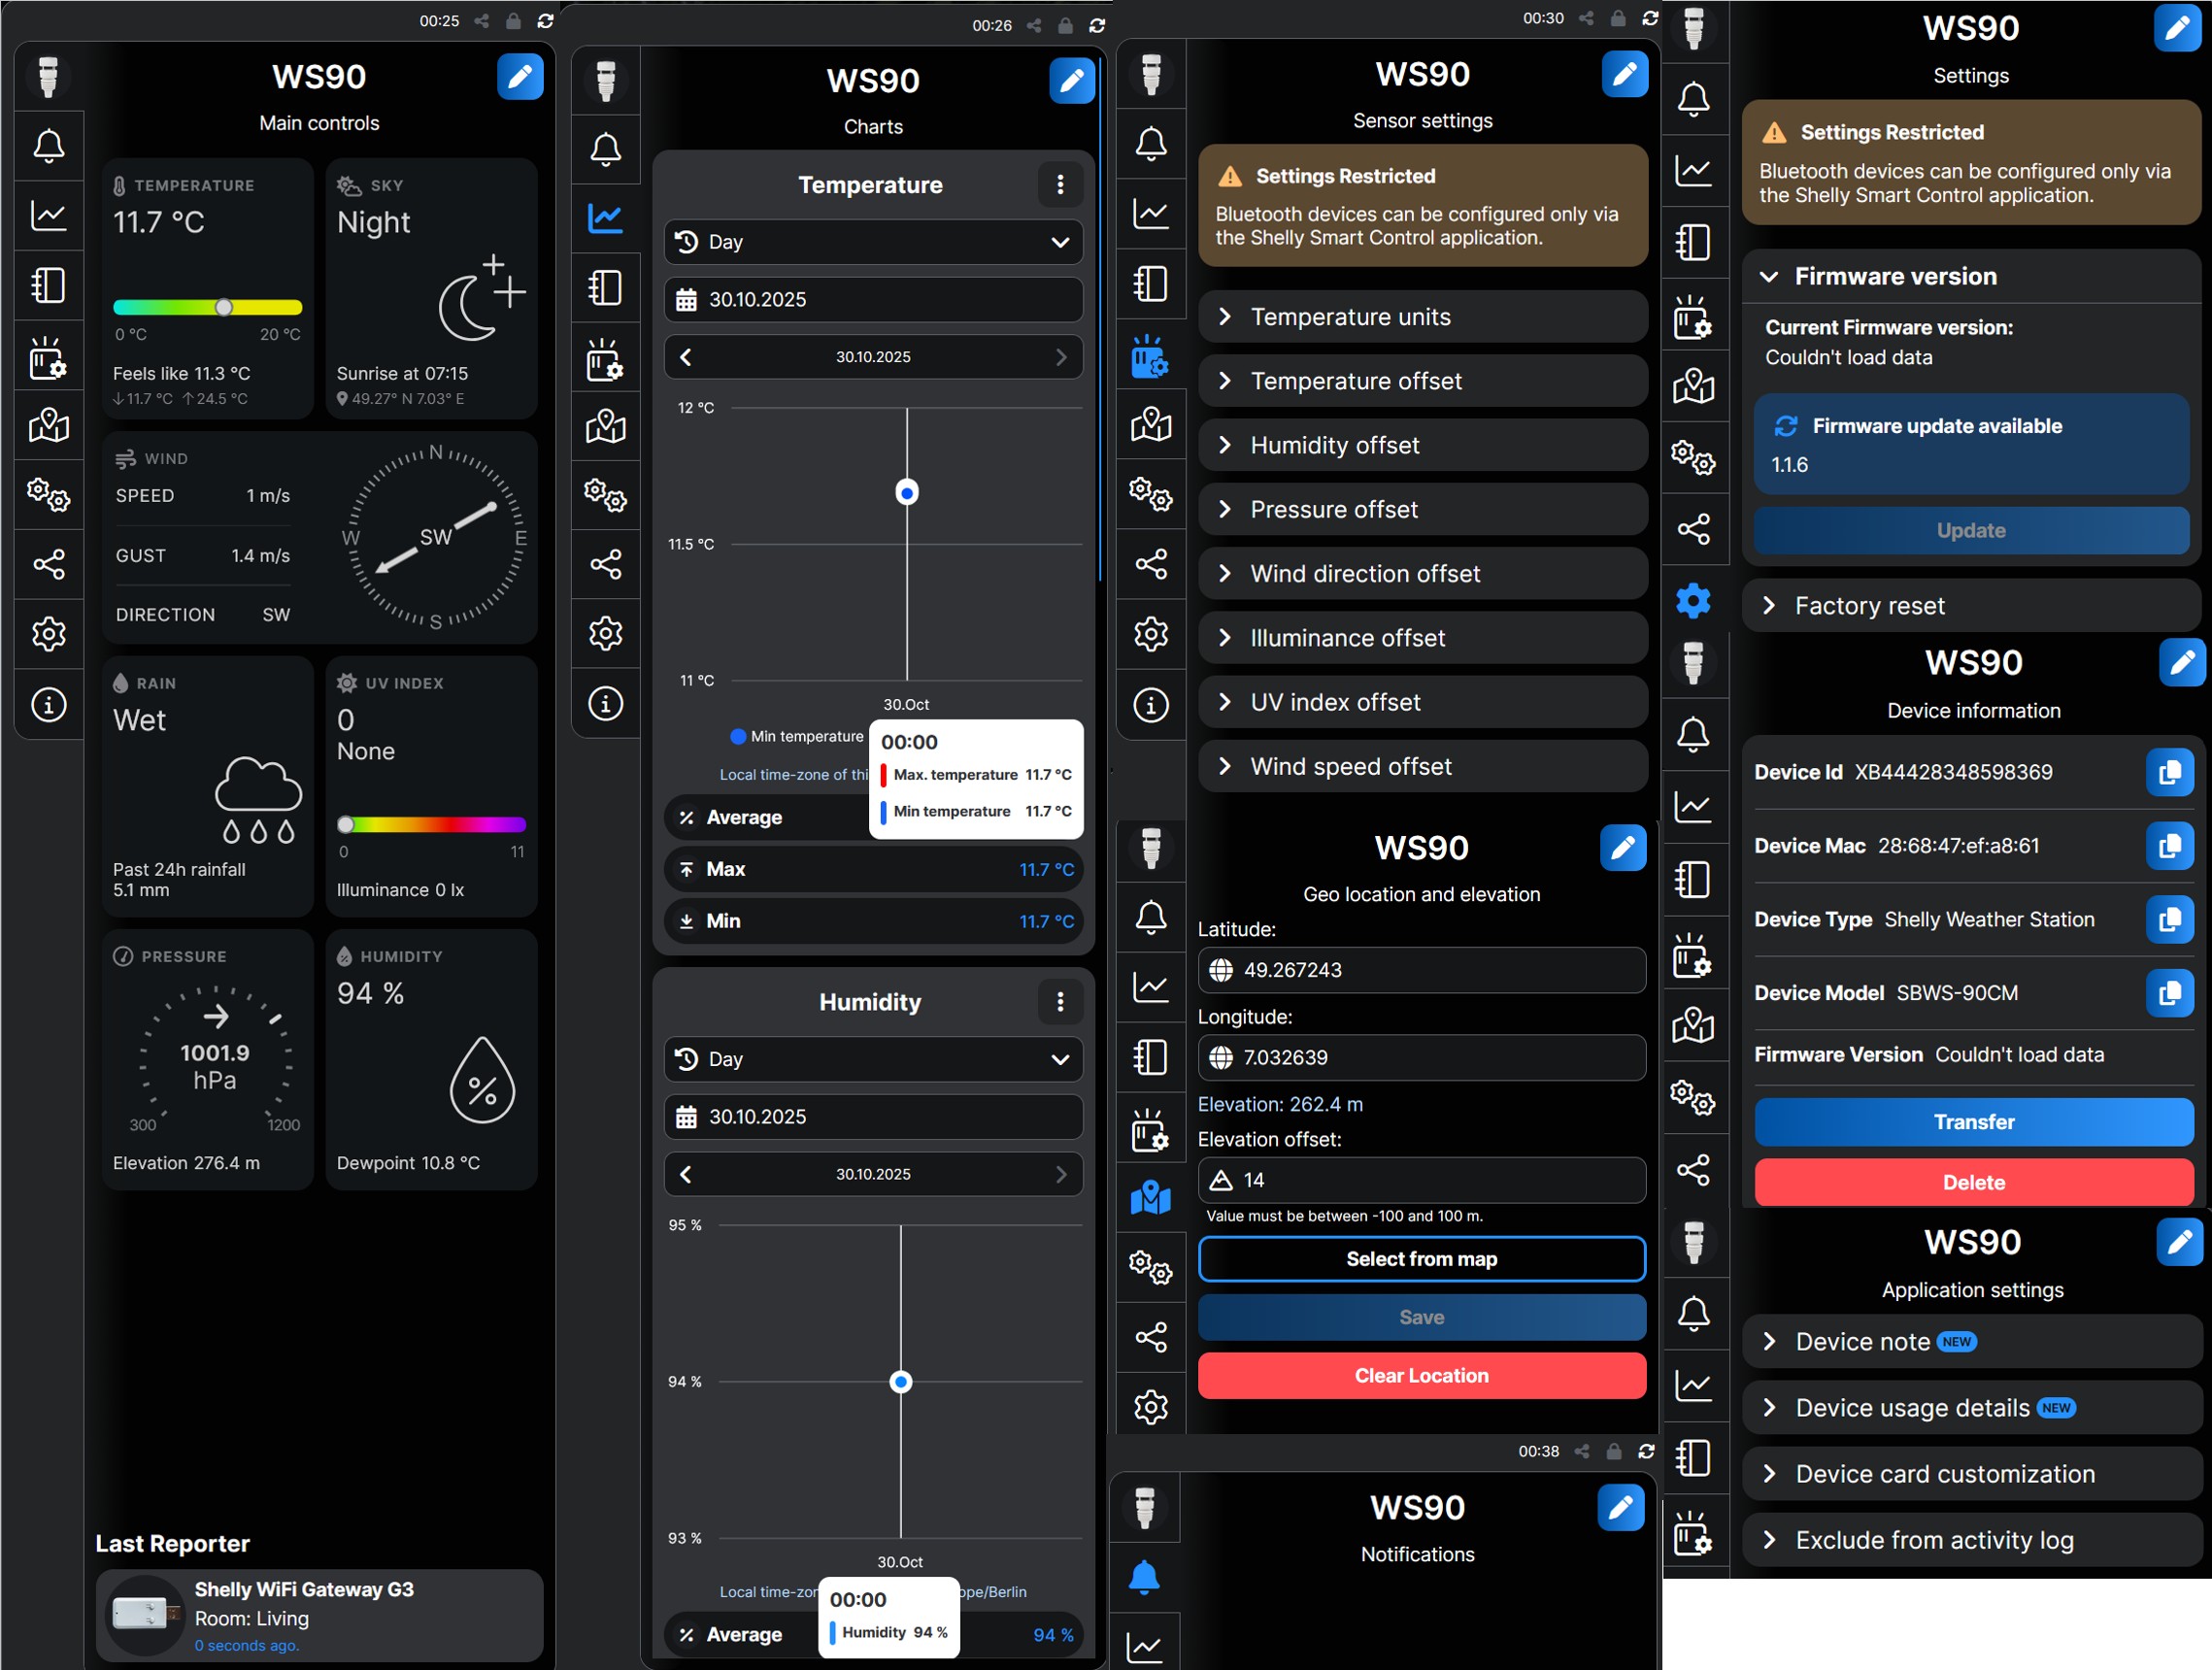Click the share icon in Sensor settings sidebar

(x=1150, y=564)
